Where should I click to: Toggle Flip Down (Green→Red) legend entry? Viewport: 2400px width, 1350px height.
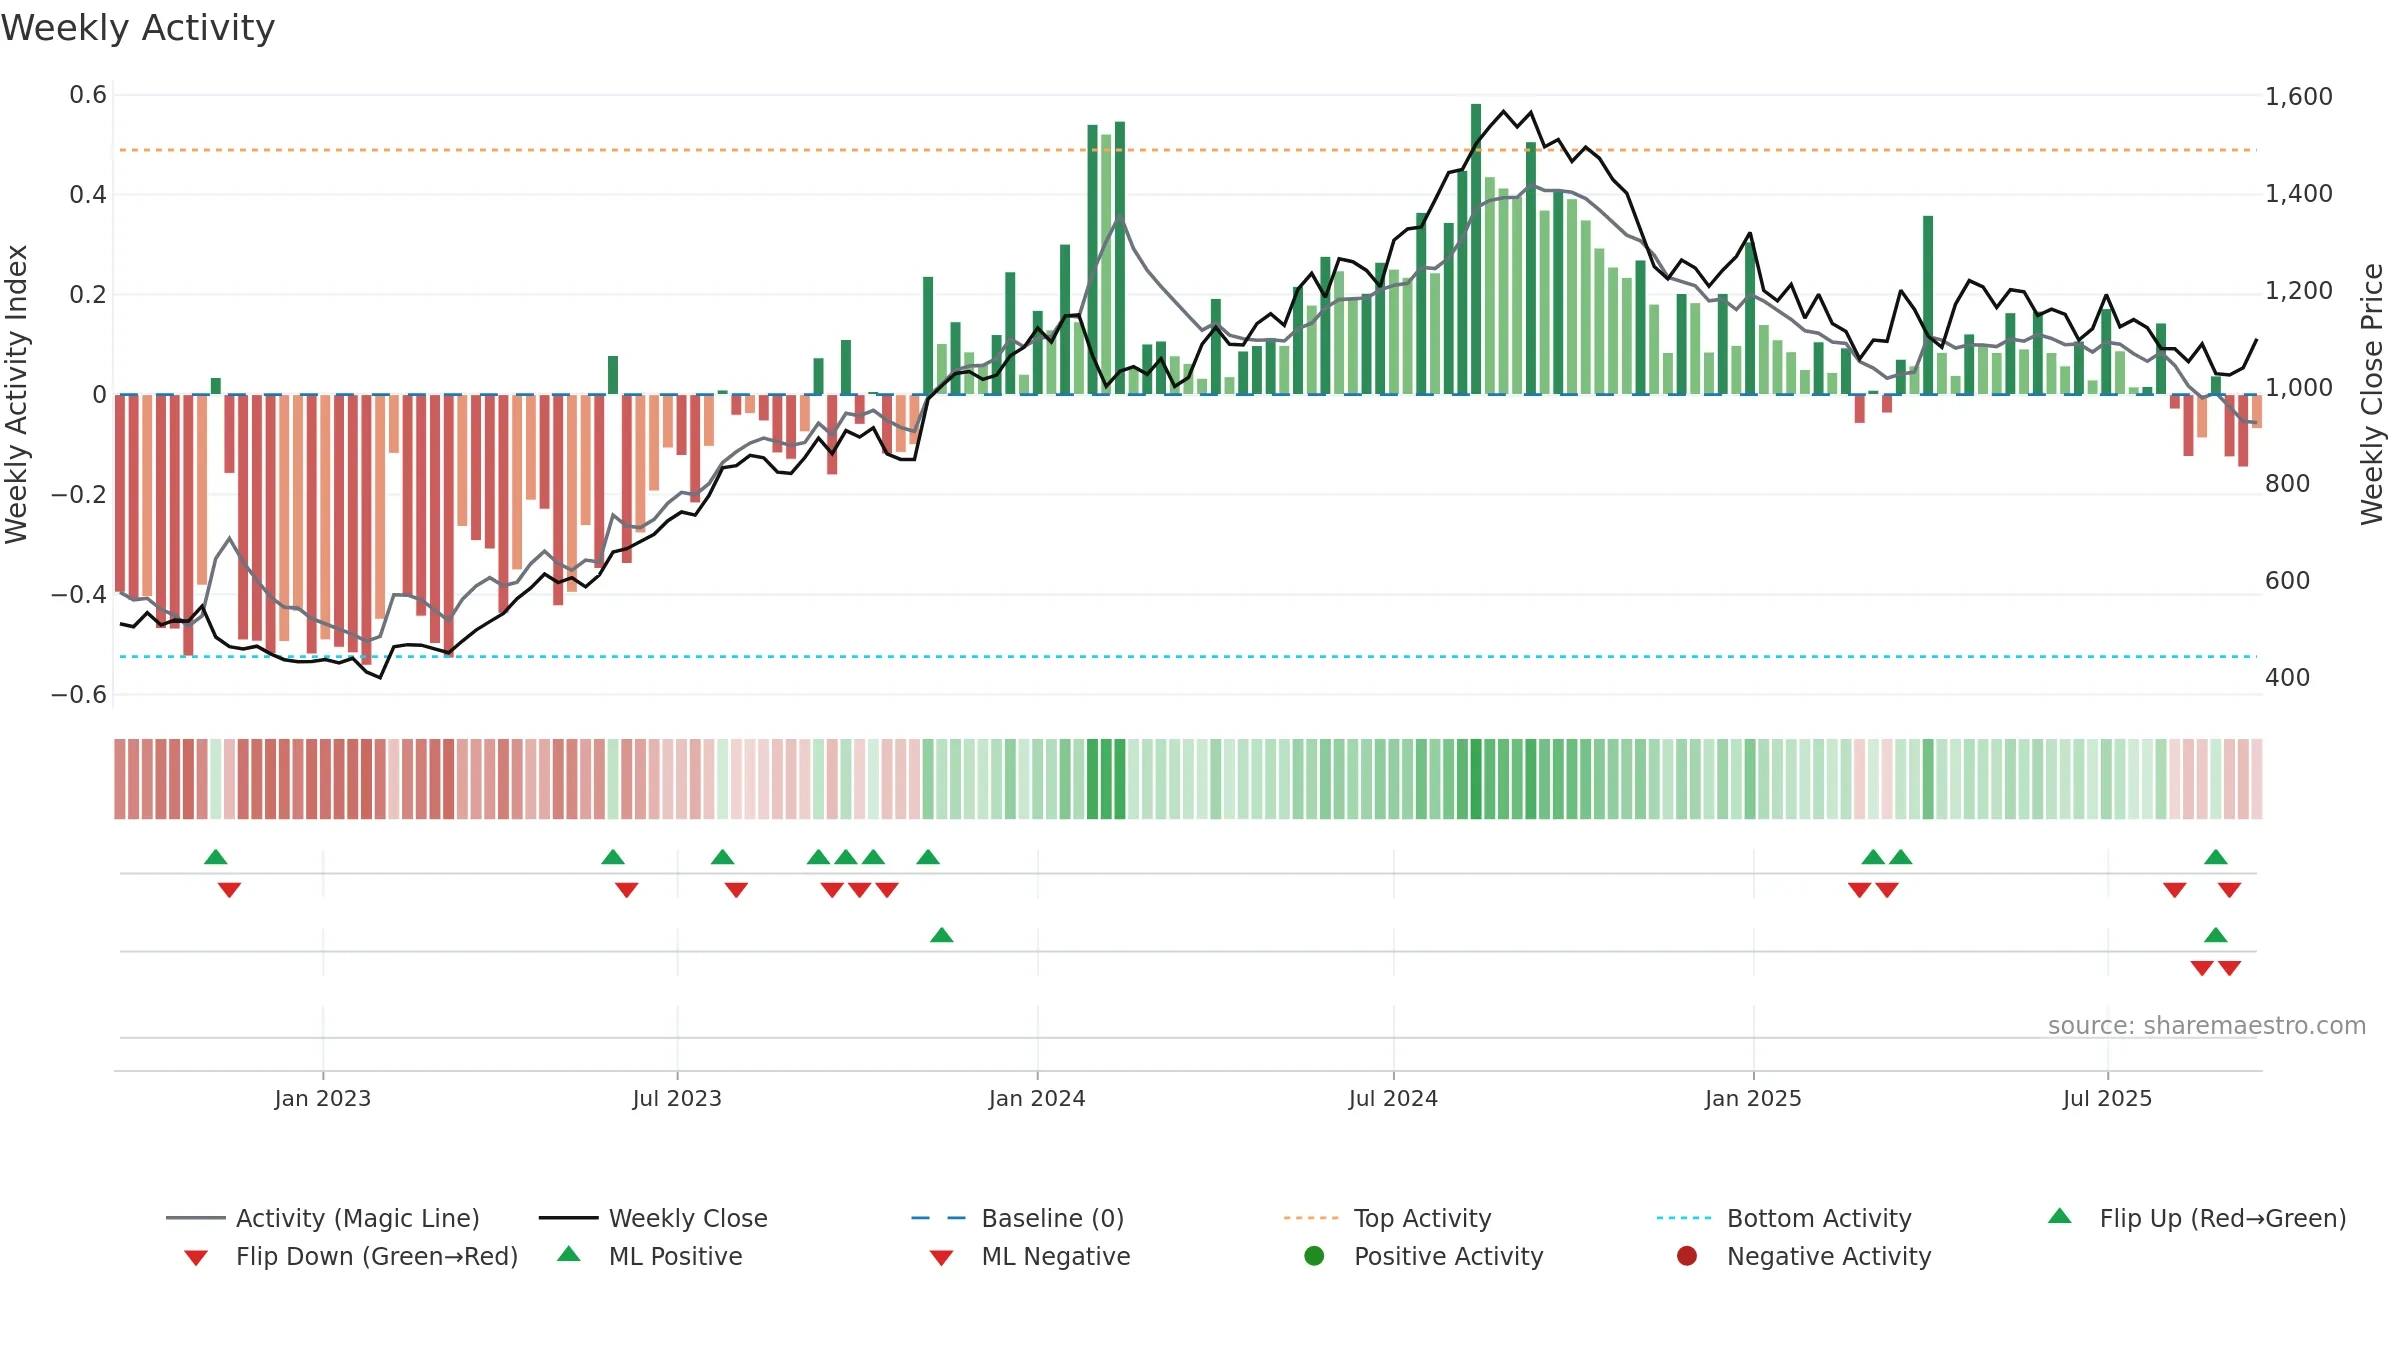[x=350, y=1256]
